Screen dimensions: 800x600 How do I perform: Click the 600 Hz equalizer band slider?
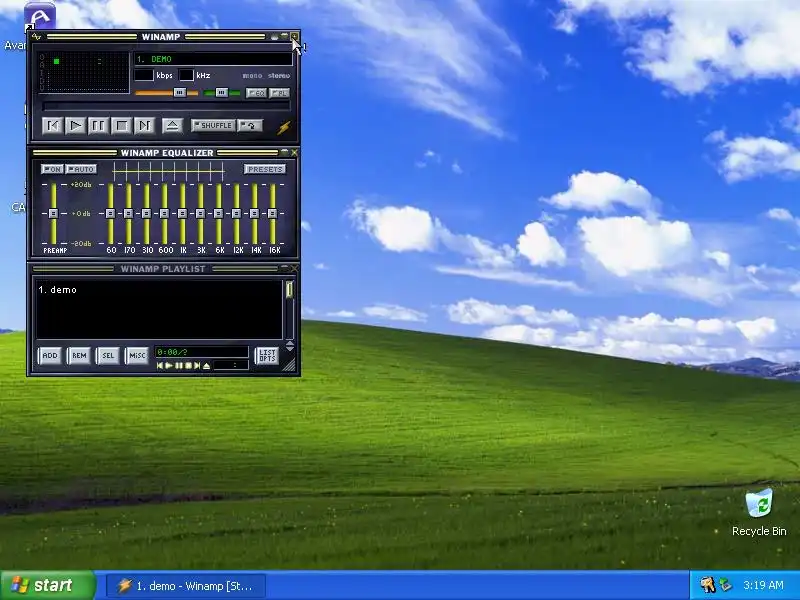164,213
